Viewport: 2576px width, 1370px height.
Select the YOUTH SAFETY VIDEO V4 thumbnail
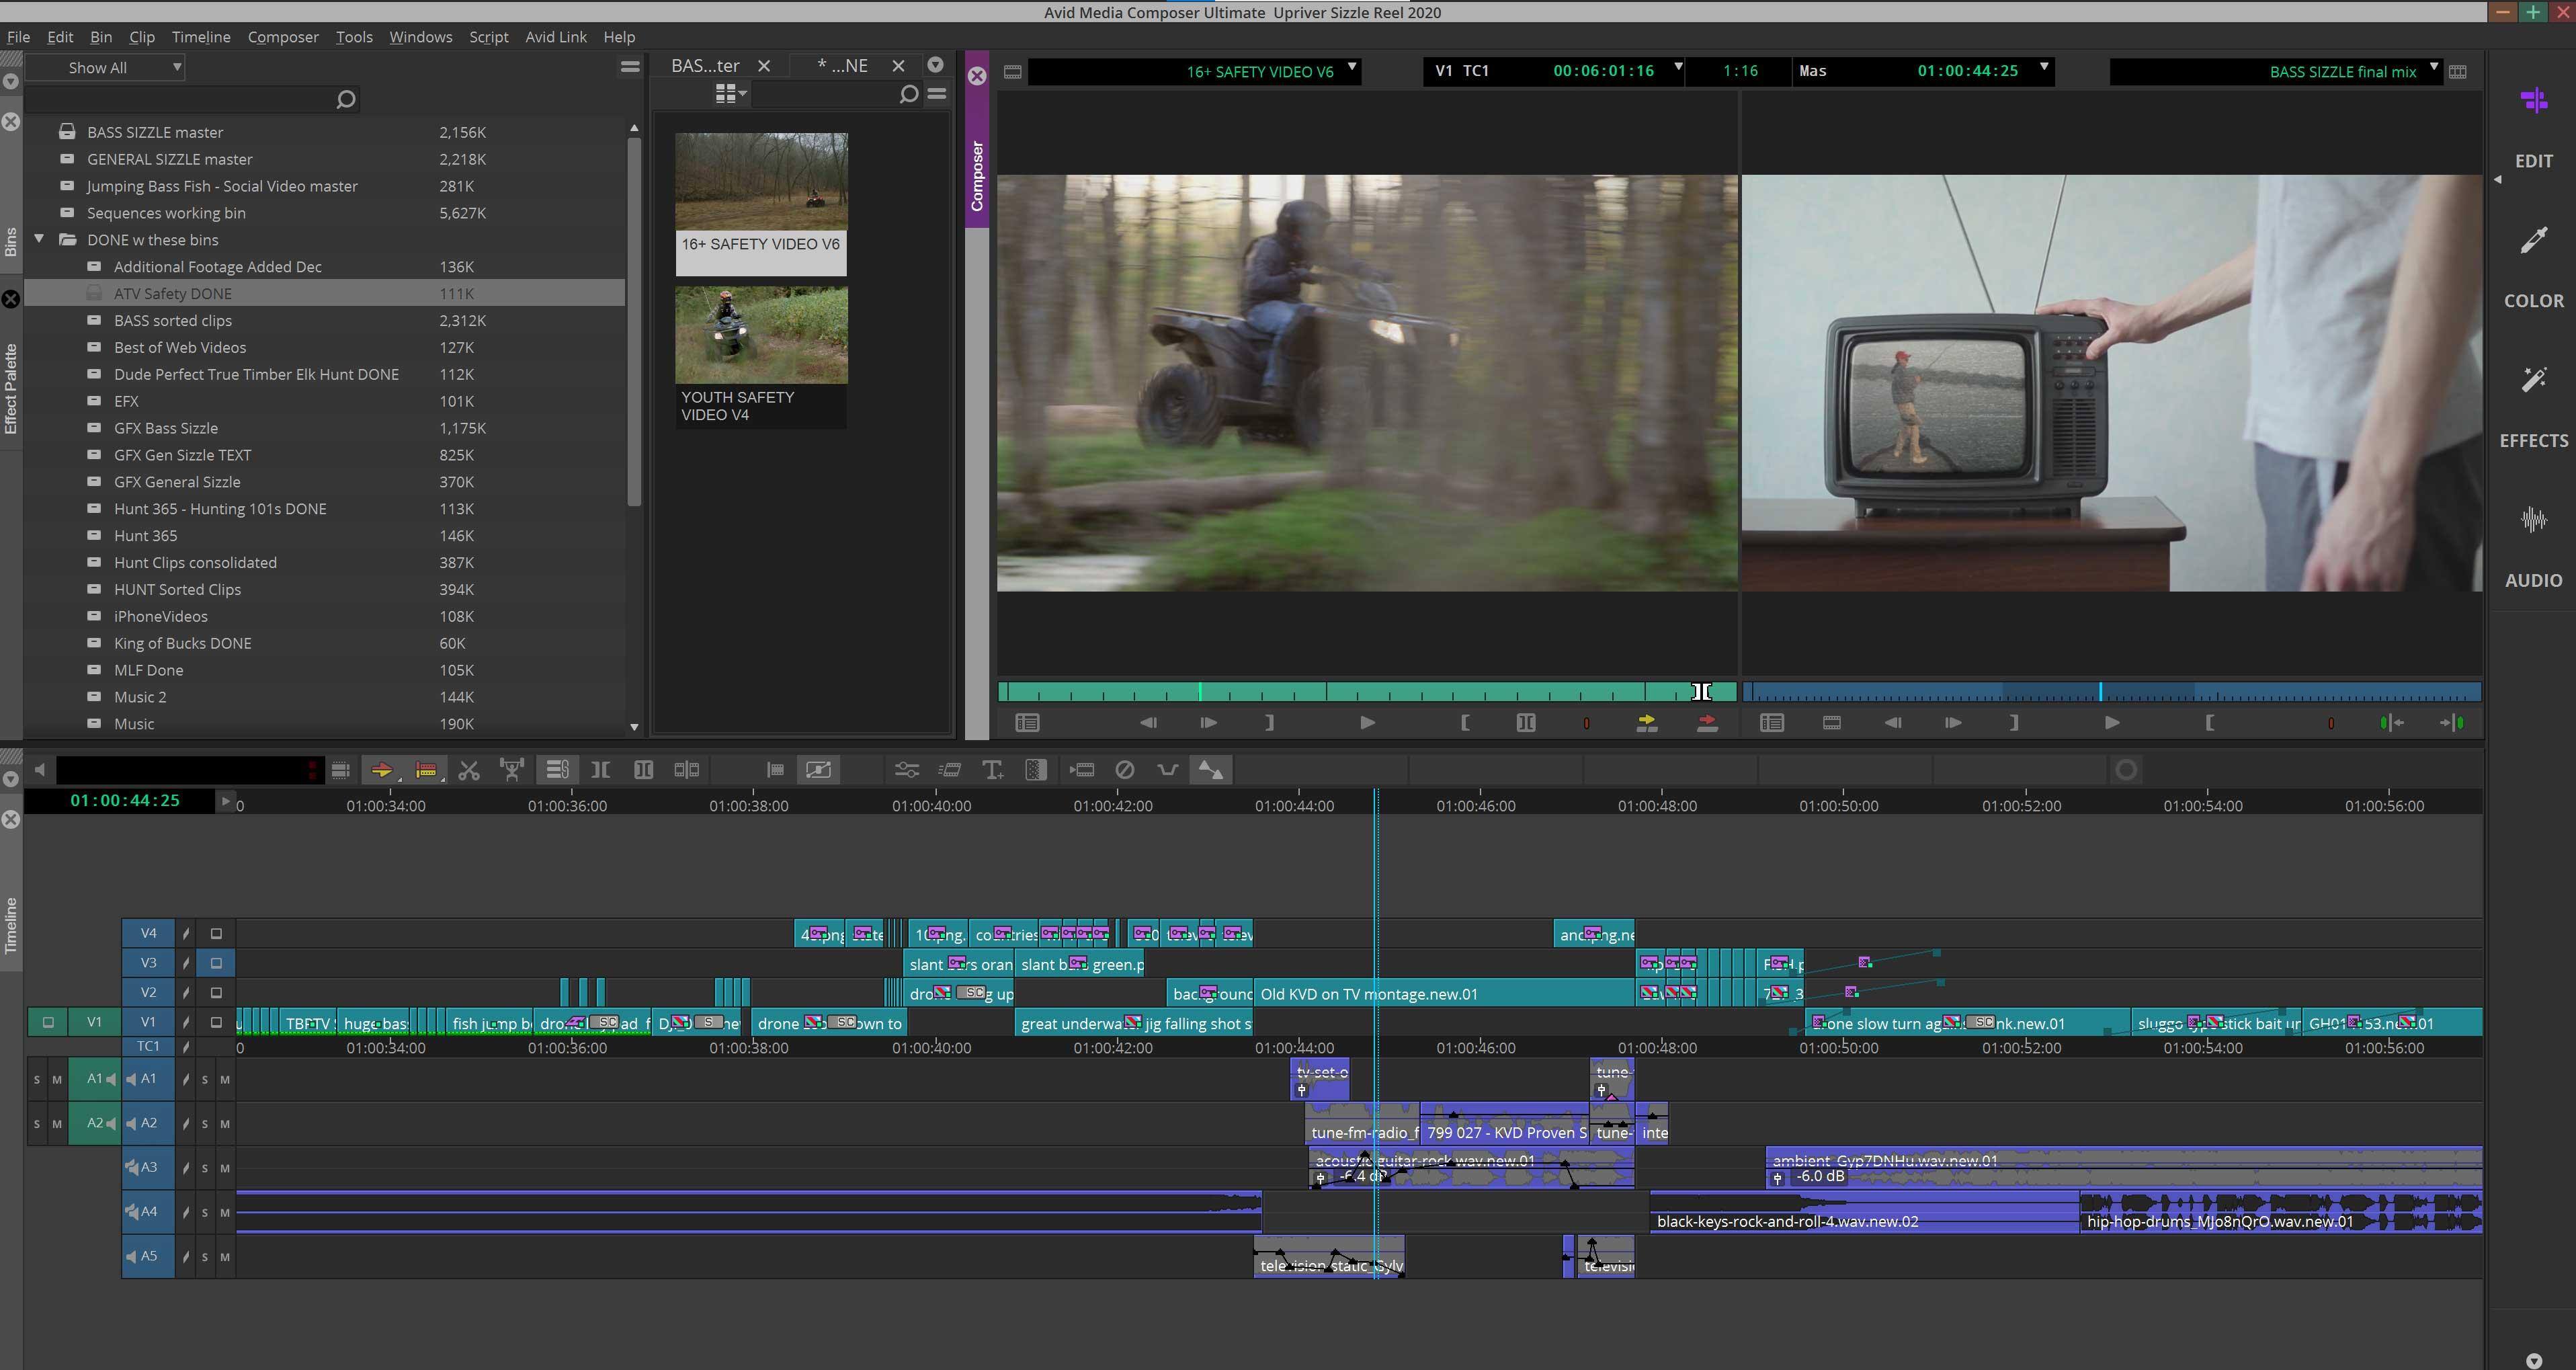pyautogui.click(x=761, y=336)
